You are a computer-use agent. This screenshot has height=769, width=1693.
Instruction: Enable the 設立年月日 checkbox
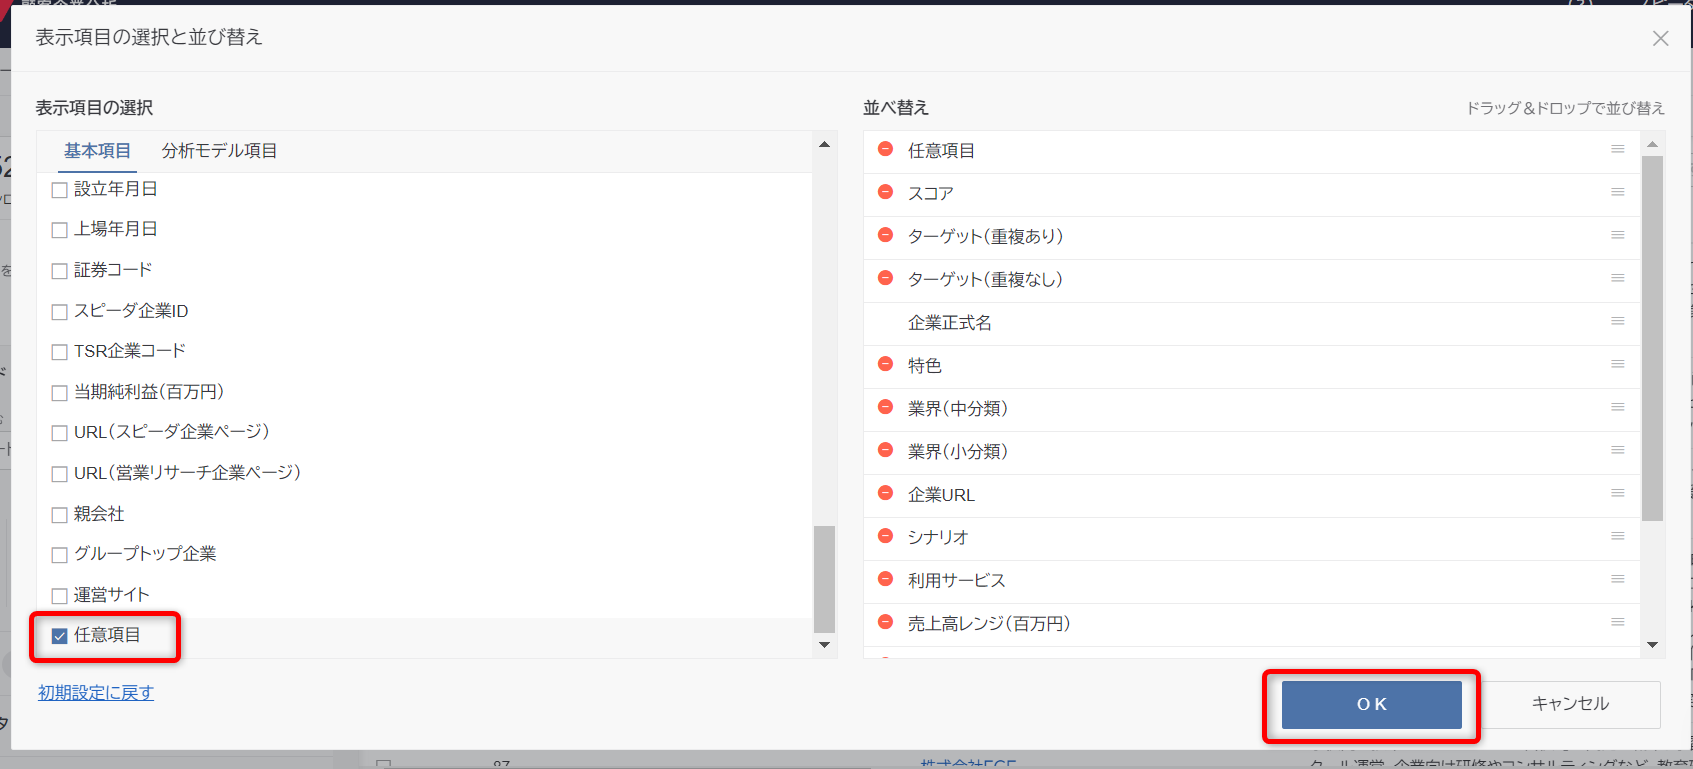60,190
